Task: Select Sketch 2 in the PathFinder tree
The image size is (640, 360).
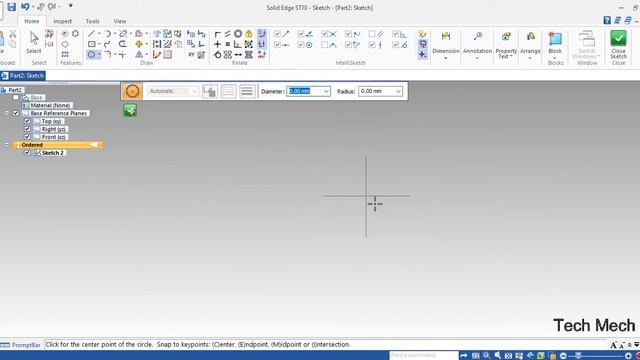Action: (53, 153)
